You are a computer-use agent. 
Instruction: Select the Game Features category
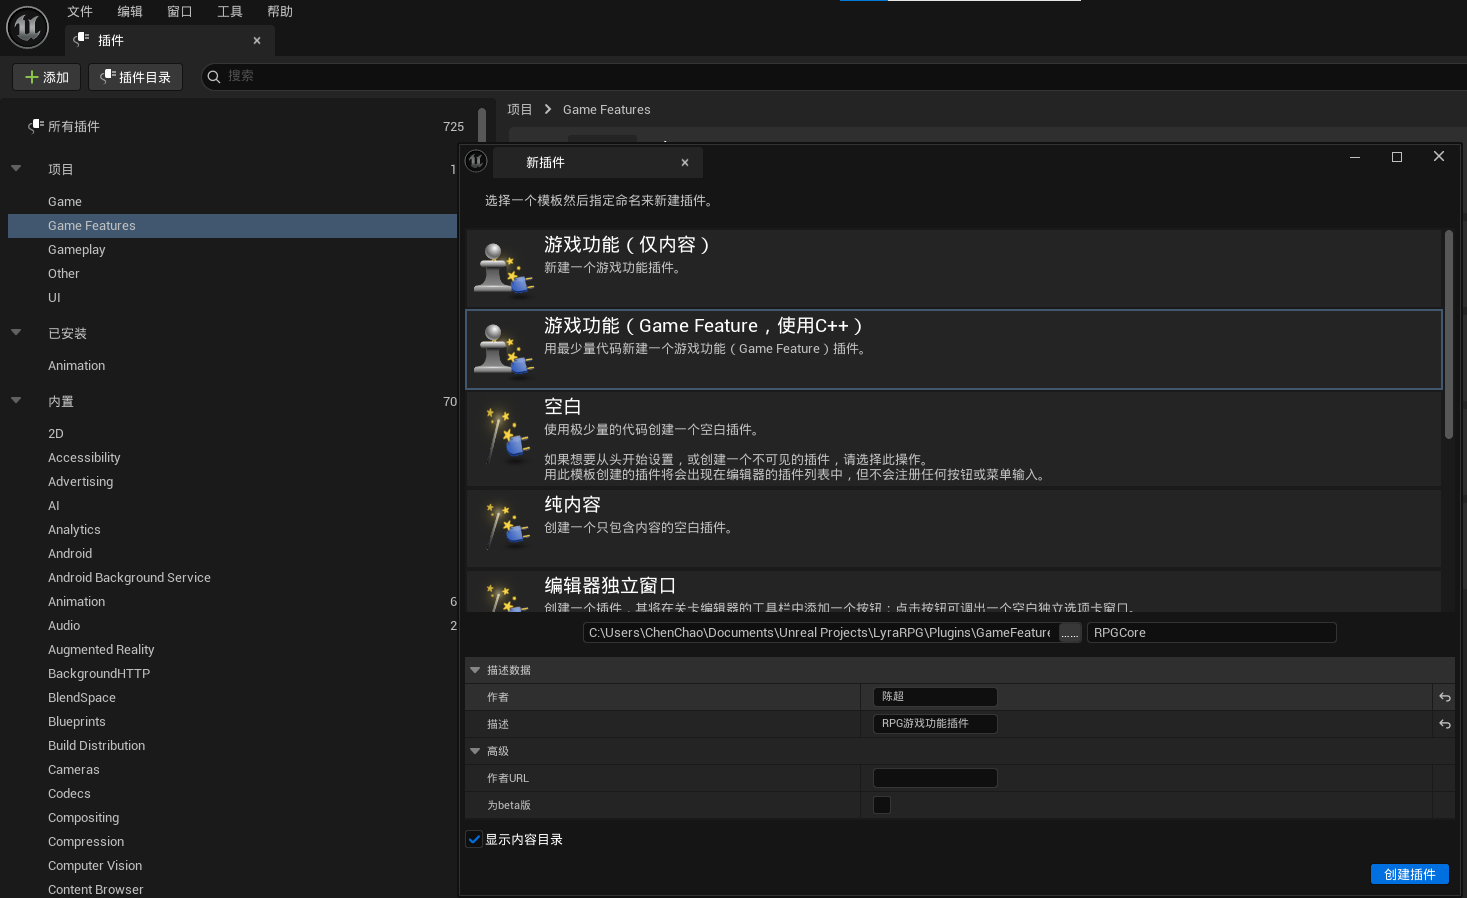[x=232, y=226]
